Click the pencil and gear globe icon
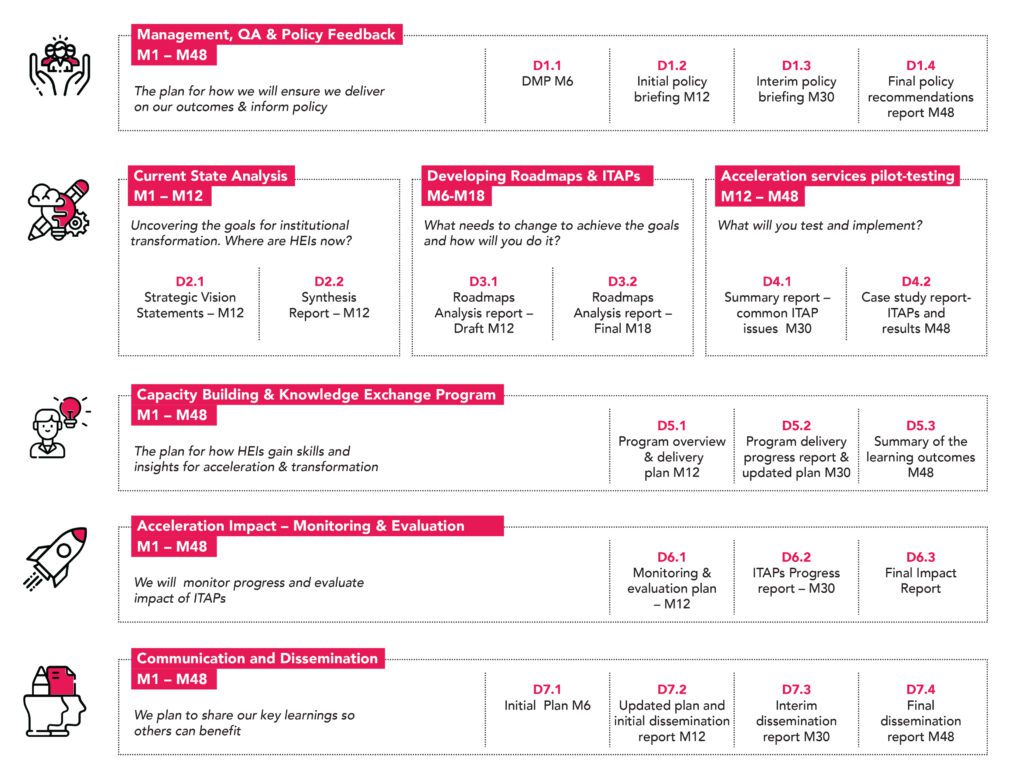Screen dimensions: 1024x779 click(60, 210)
